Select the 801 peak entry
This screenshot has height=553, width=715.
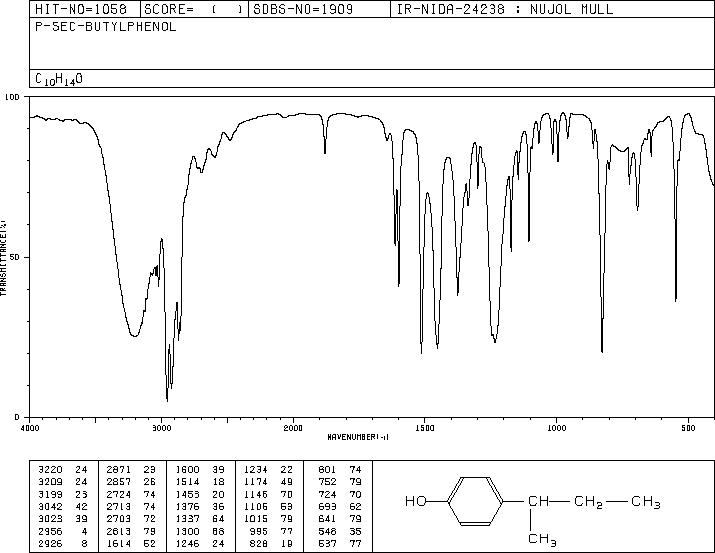340,470
